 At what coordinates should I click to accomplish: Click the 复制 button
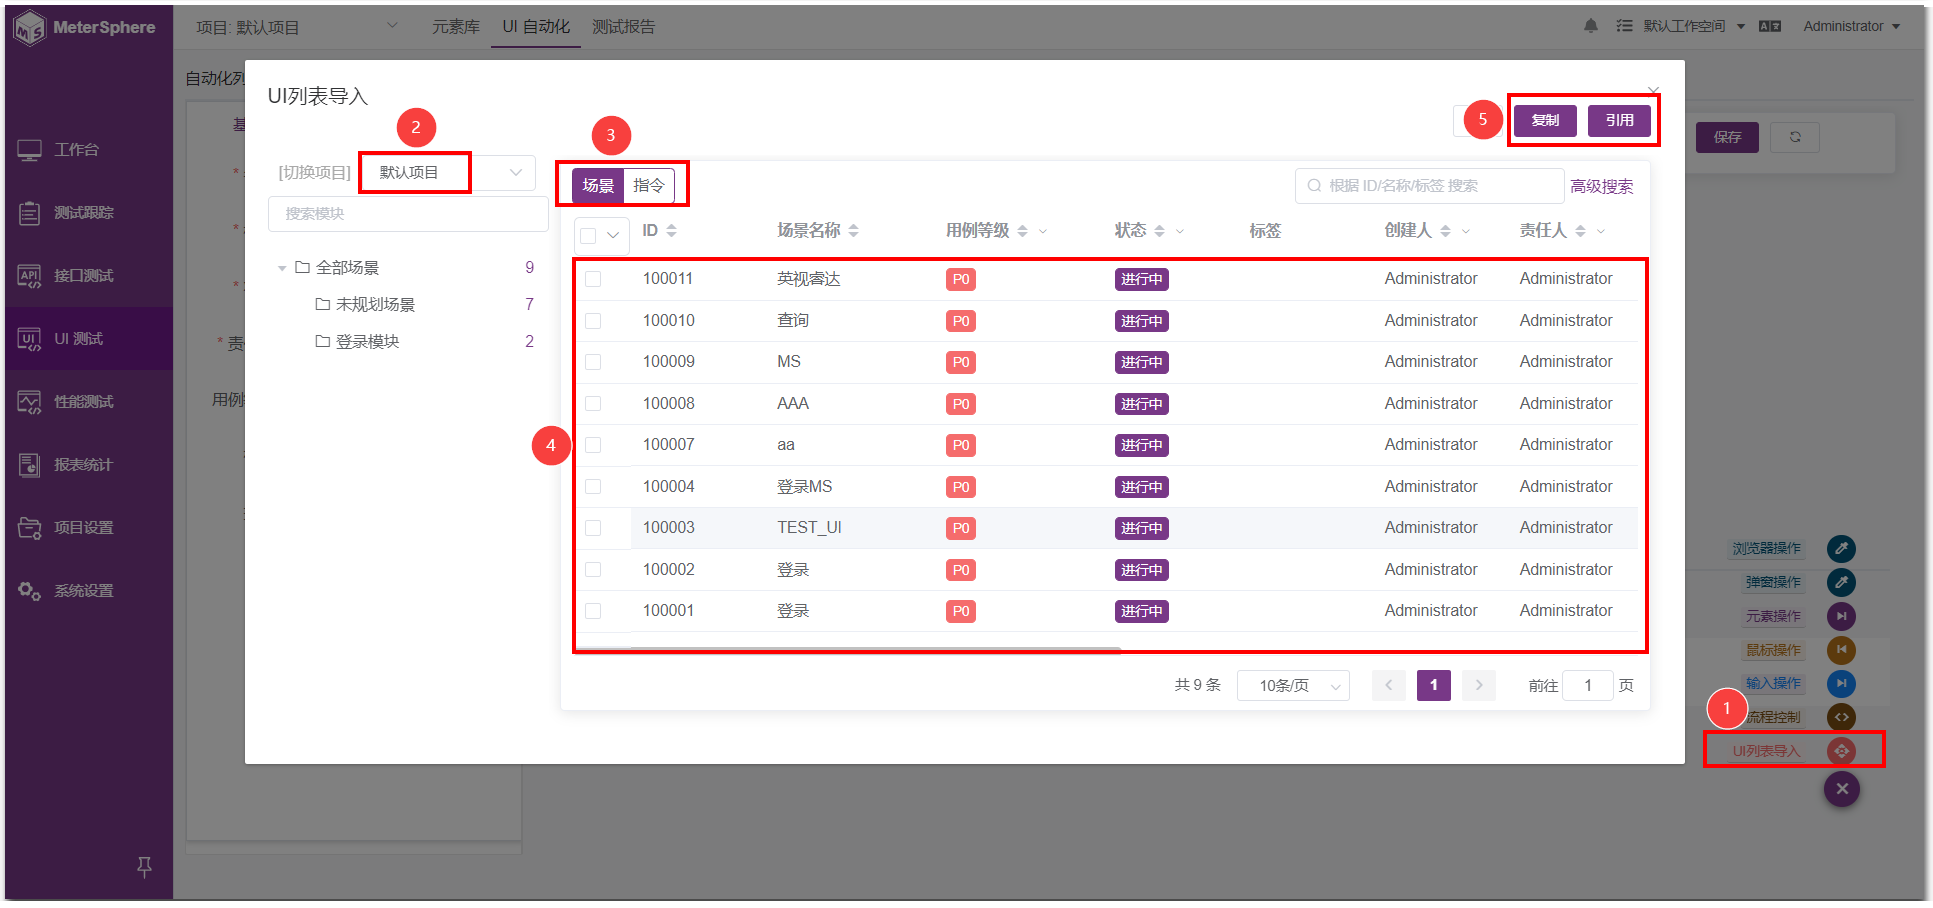tap(1545, 120)
